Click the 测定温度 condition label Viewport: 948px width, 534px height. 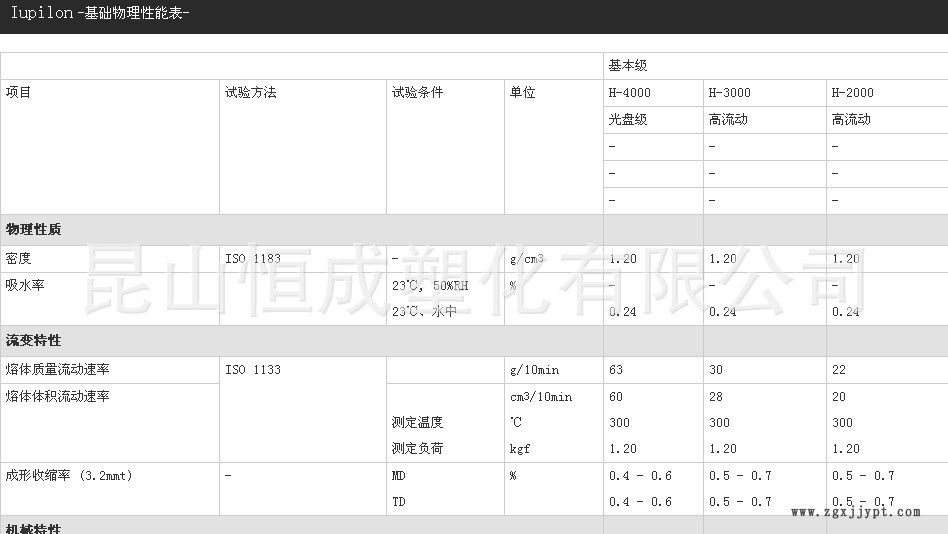(x=417, y=422)
